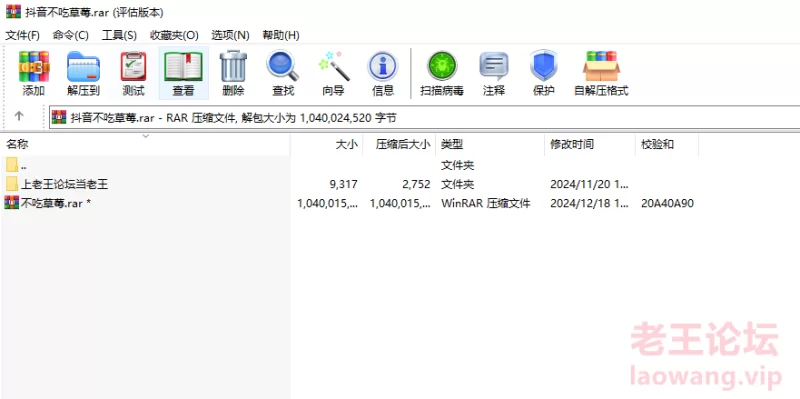Select the 不吃草莓.rar * file name

click(x=56, y=203)
